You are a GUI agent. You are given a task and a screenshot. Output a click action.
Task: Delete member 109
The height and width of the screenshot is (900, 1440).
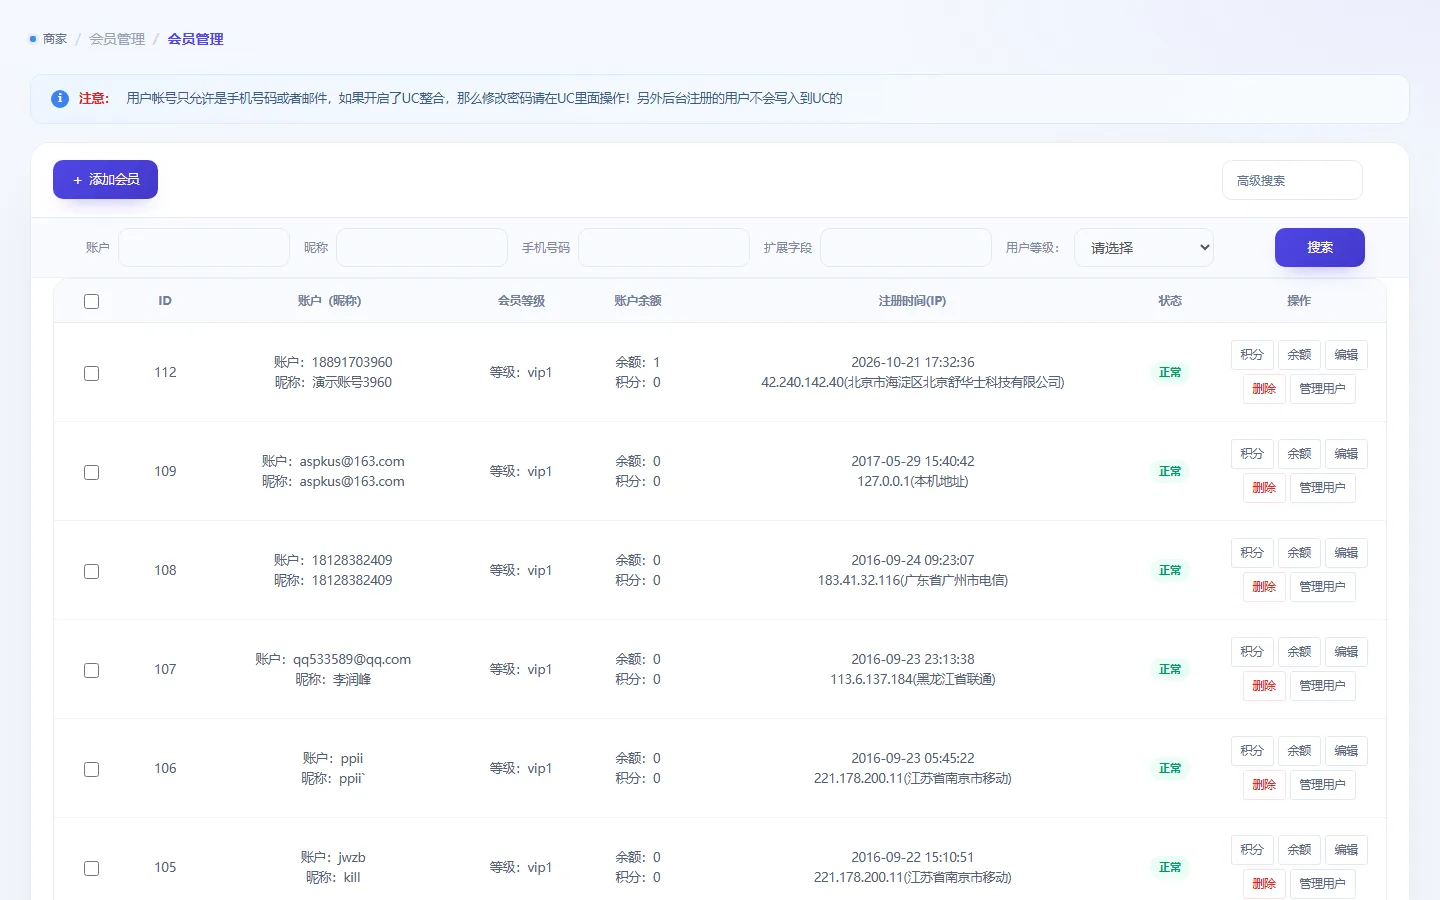(x=1264, y=488)
